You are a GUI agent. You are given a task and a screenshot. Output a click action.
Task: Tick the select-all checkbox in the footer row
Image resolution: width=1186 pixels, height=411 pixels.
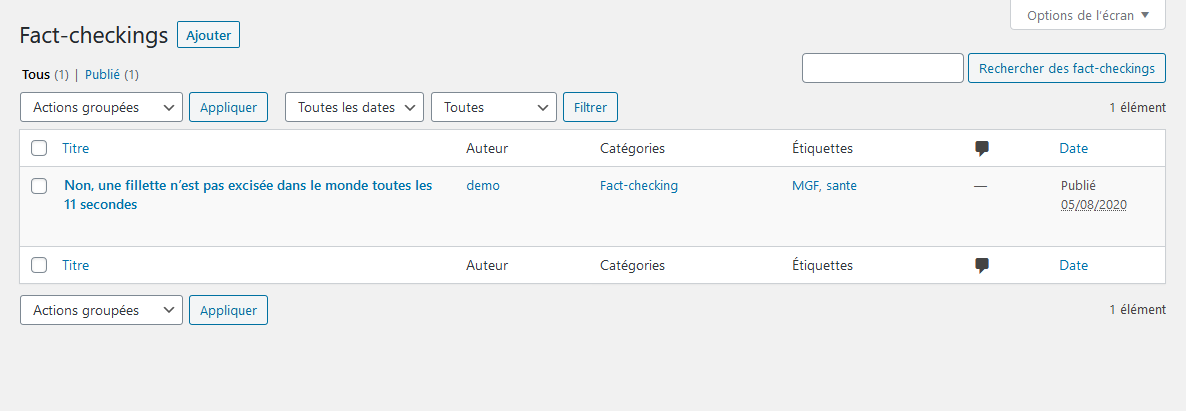coord(39,265)
